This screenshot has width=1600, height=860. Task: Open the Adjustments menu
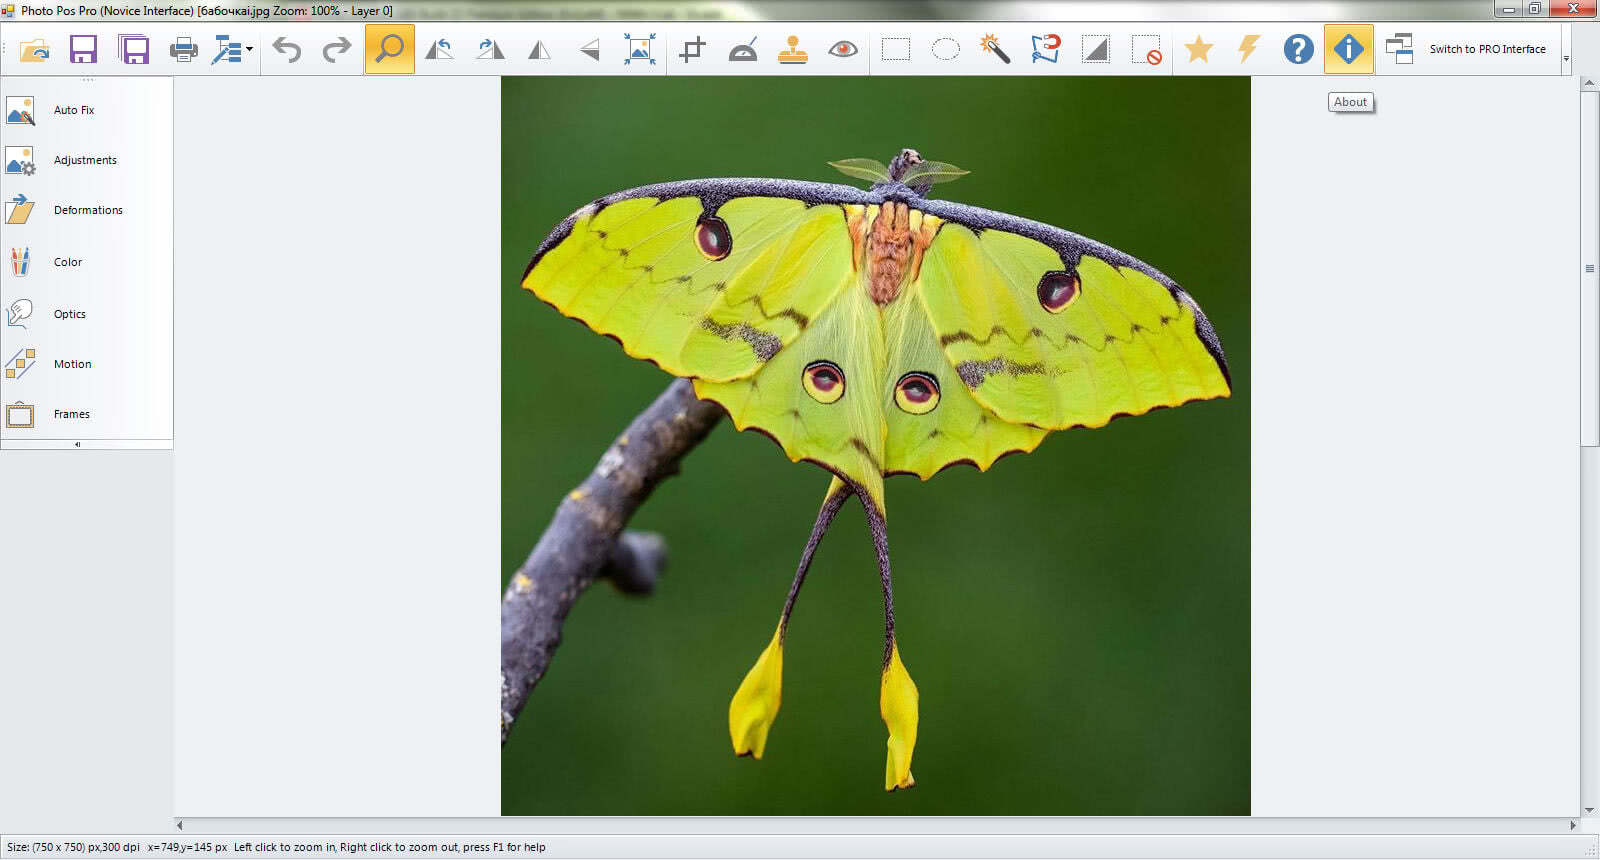87,160
